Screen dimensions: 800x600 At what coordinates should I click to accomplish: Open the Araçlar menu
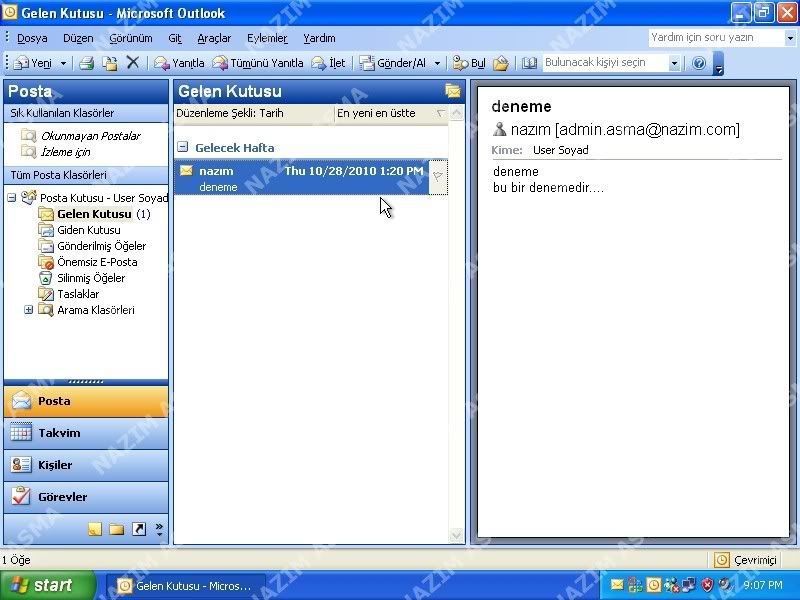(214, 38)
